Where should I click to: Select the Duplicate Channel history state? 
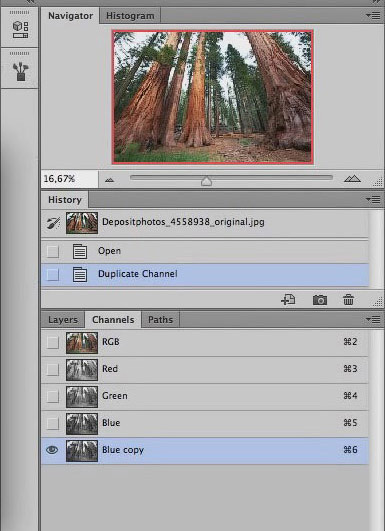click(x=205, y=275)
